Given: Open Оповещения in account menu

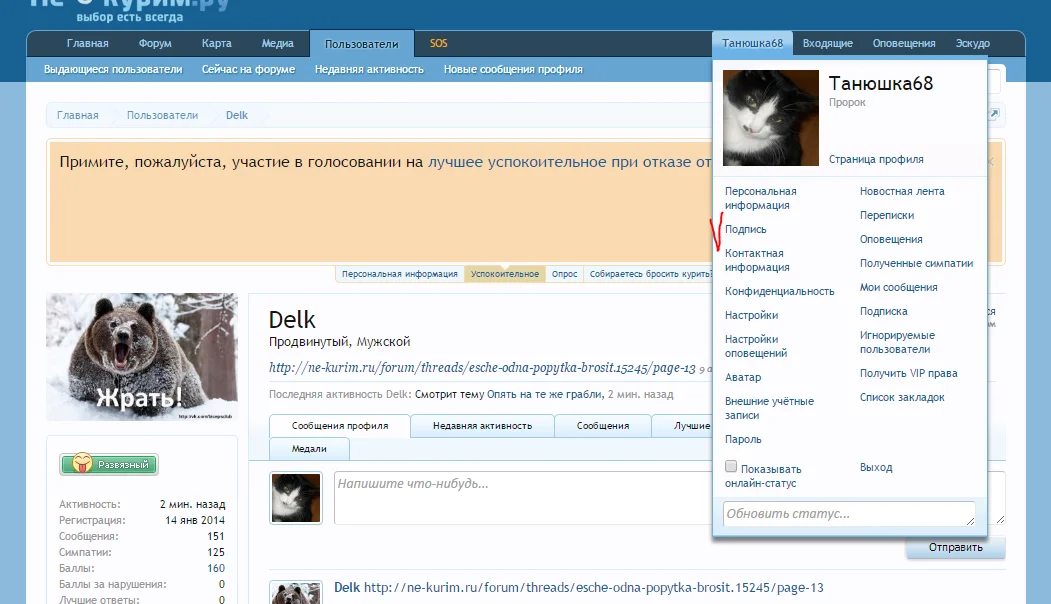Looking at the screenshot, I should (891, 239).
